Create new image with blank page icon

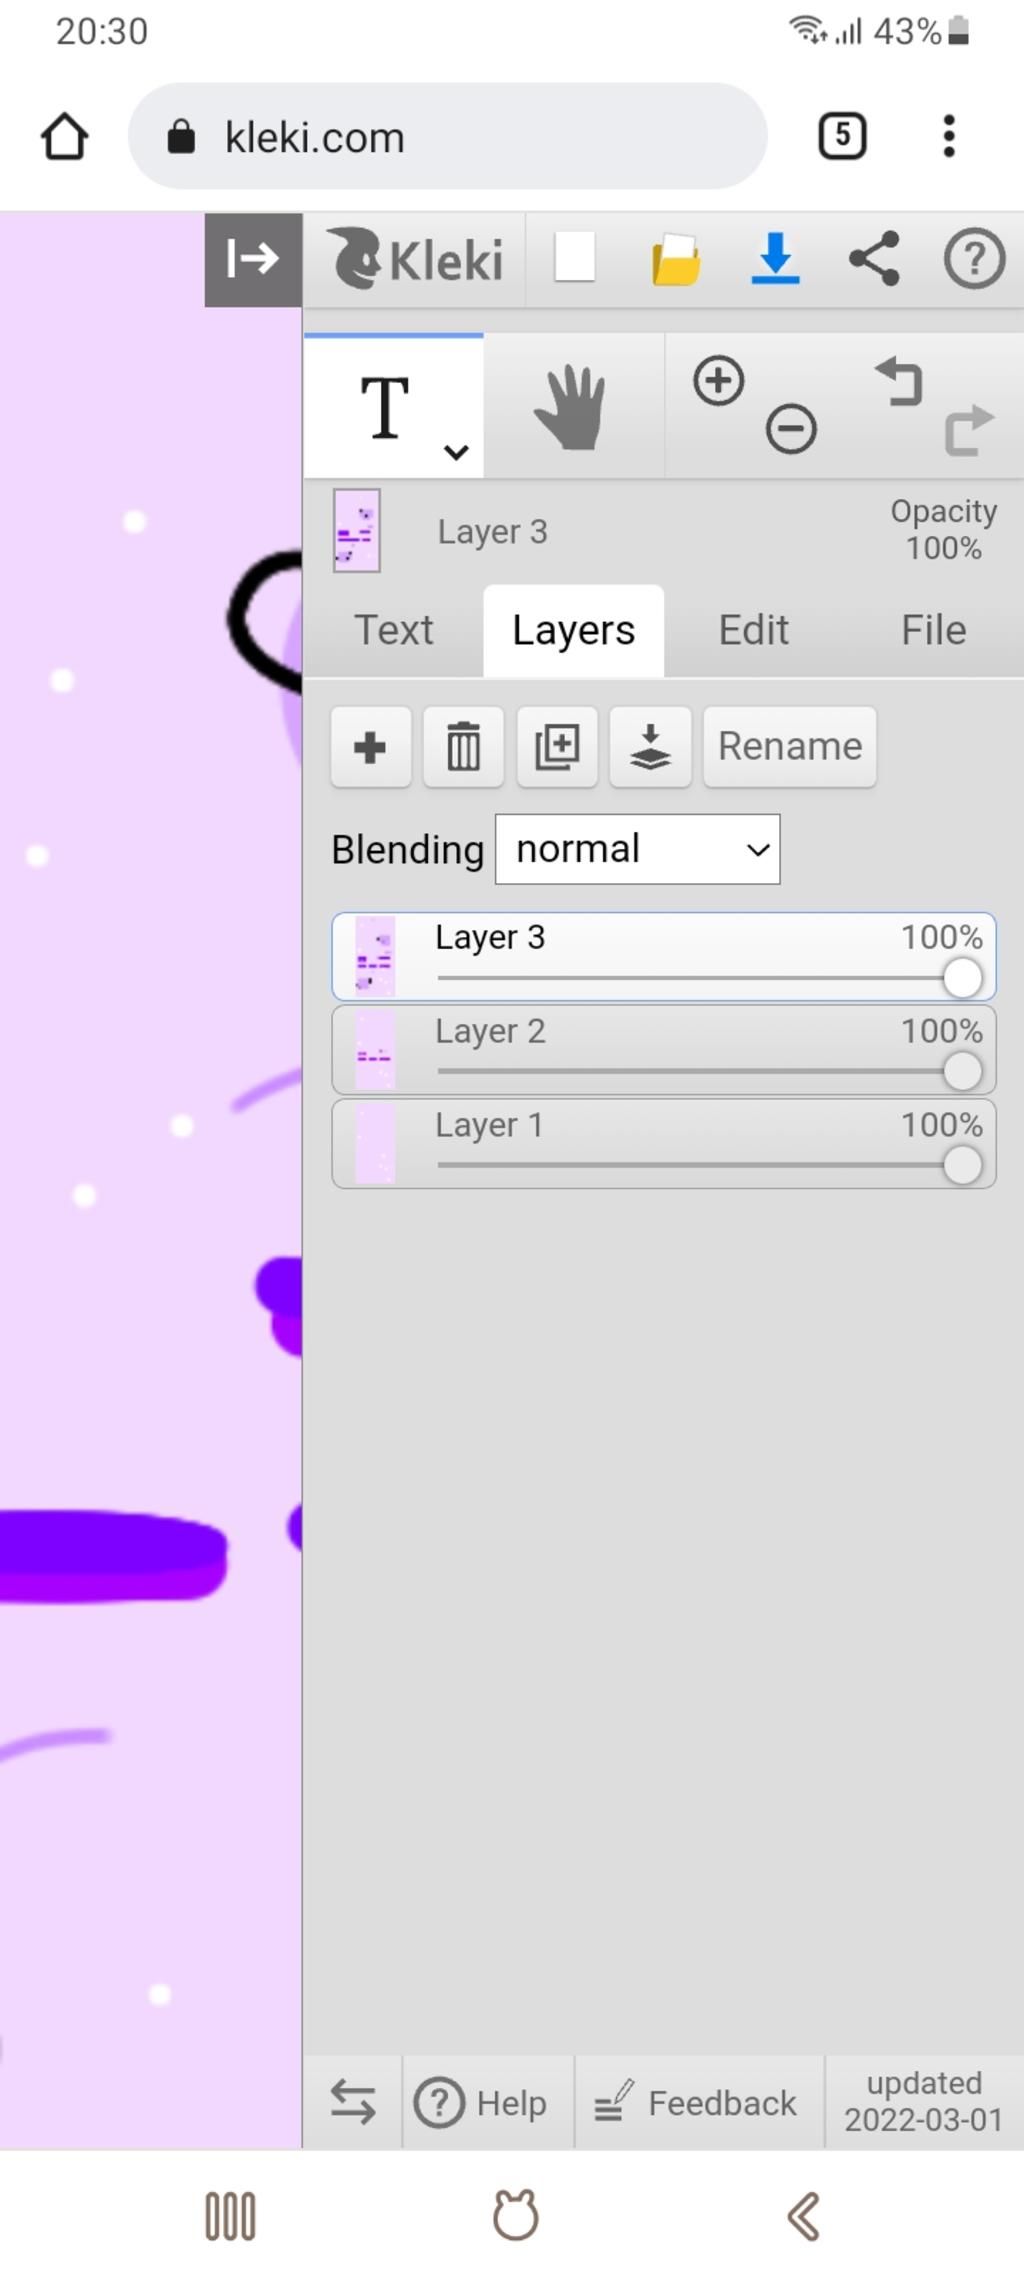point(575,258)
